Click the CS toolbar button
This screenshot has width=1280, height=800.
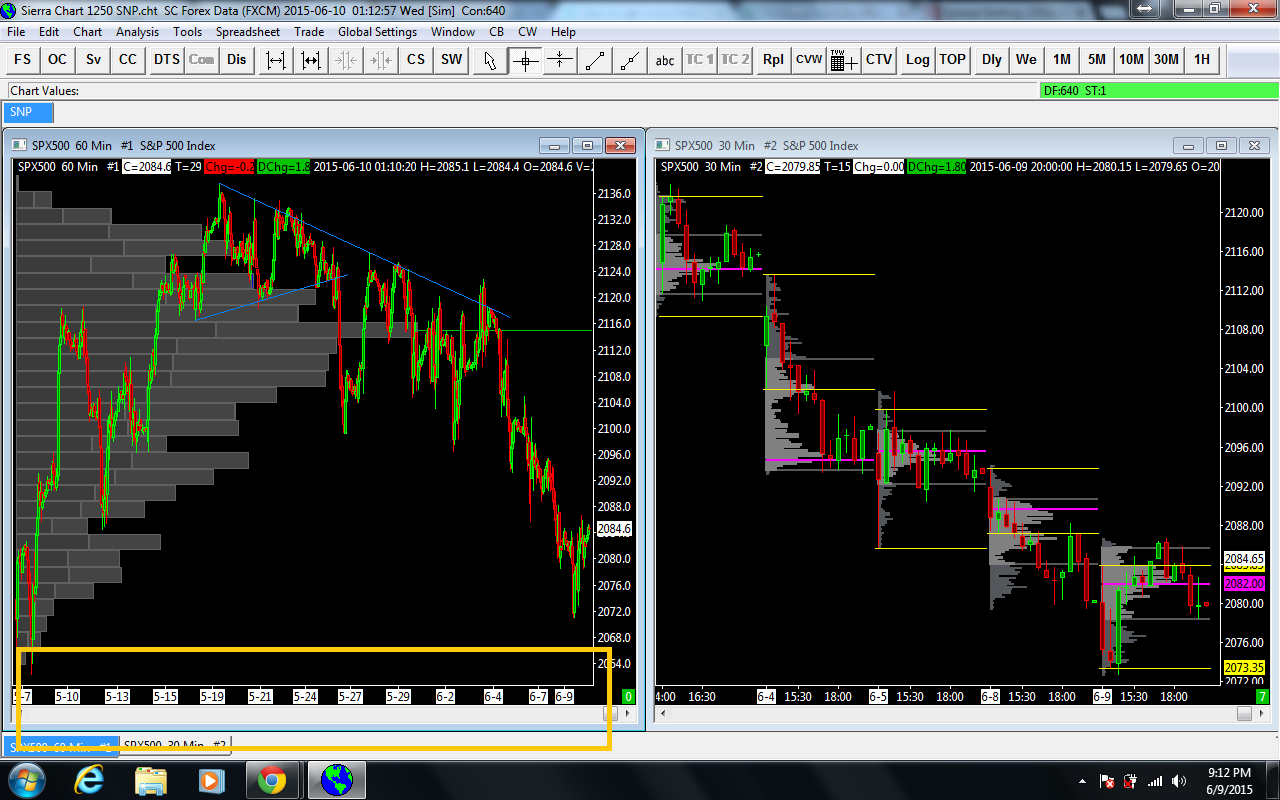pyautogui.click(x=416, y=59)
